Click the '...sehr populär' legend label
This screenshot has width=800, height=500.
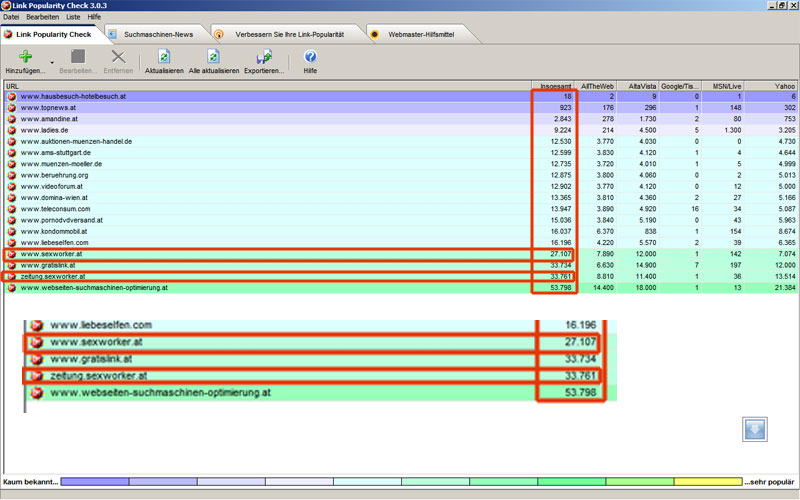point(769,482)
